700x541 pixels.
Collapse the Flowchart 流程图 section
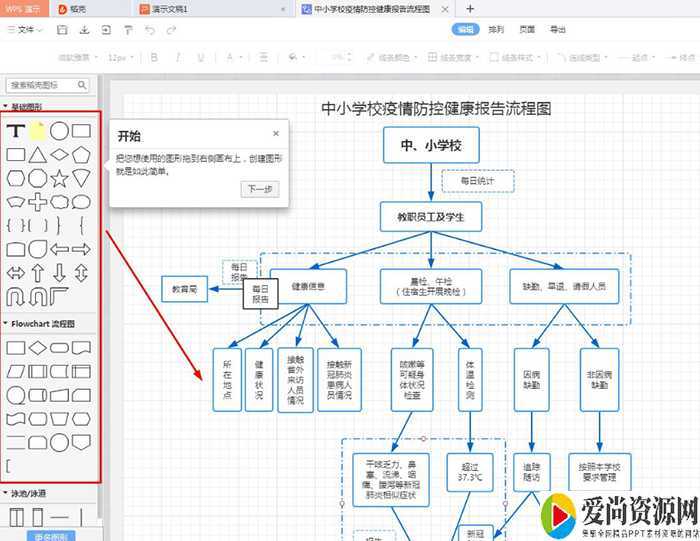tap(5, 323)
